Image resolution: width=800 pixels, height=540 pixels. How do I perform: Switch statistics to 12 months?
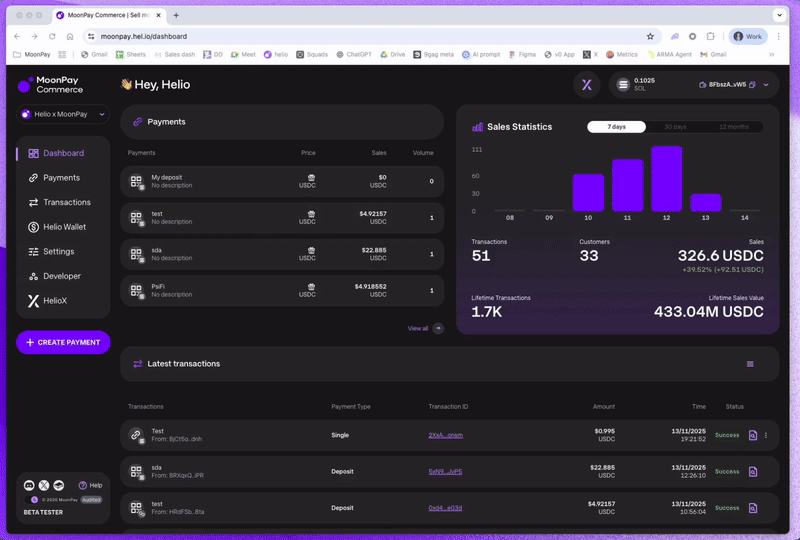734,127
